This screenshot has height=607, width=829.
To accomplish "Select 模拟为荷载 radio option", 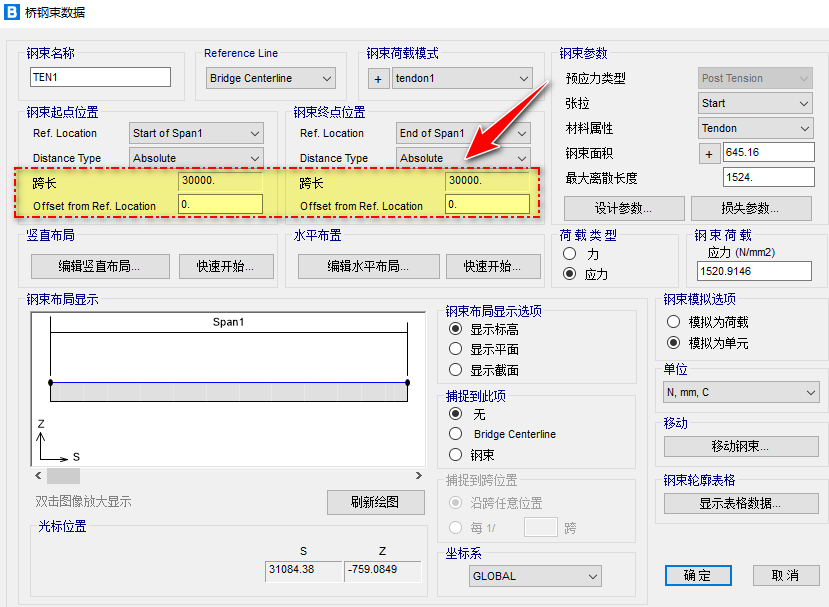I will click(674, 322).
